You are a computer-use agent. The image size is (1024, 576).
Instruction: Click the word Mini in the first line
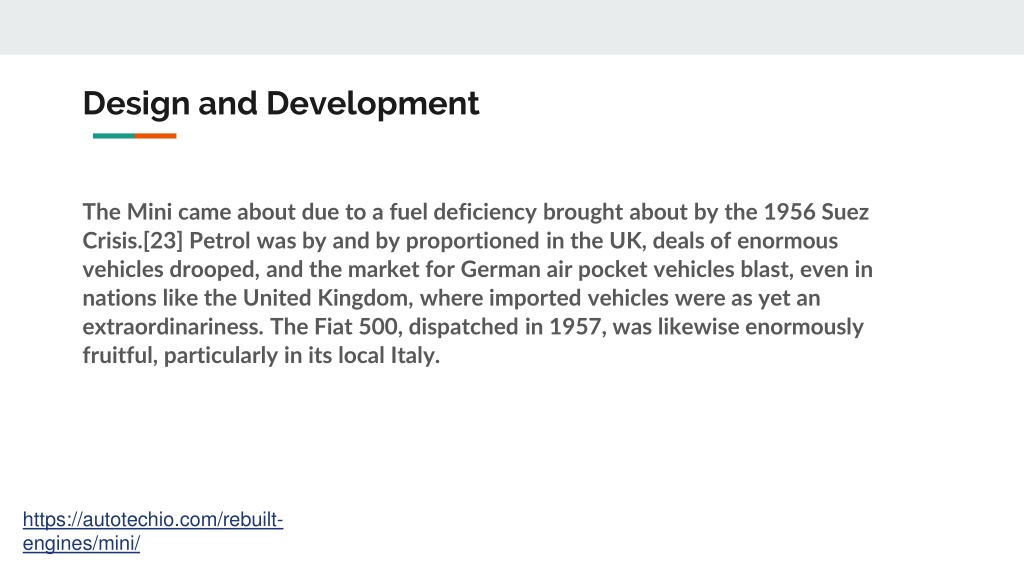[x=149, y=212]
